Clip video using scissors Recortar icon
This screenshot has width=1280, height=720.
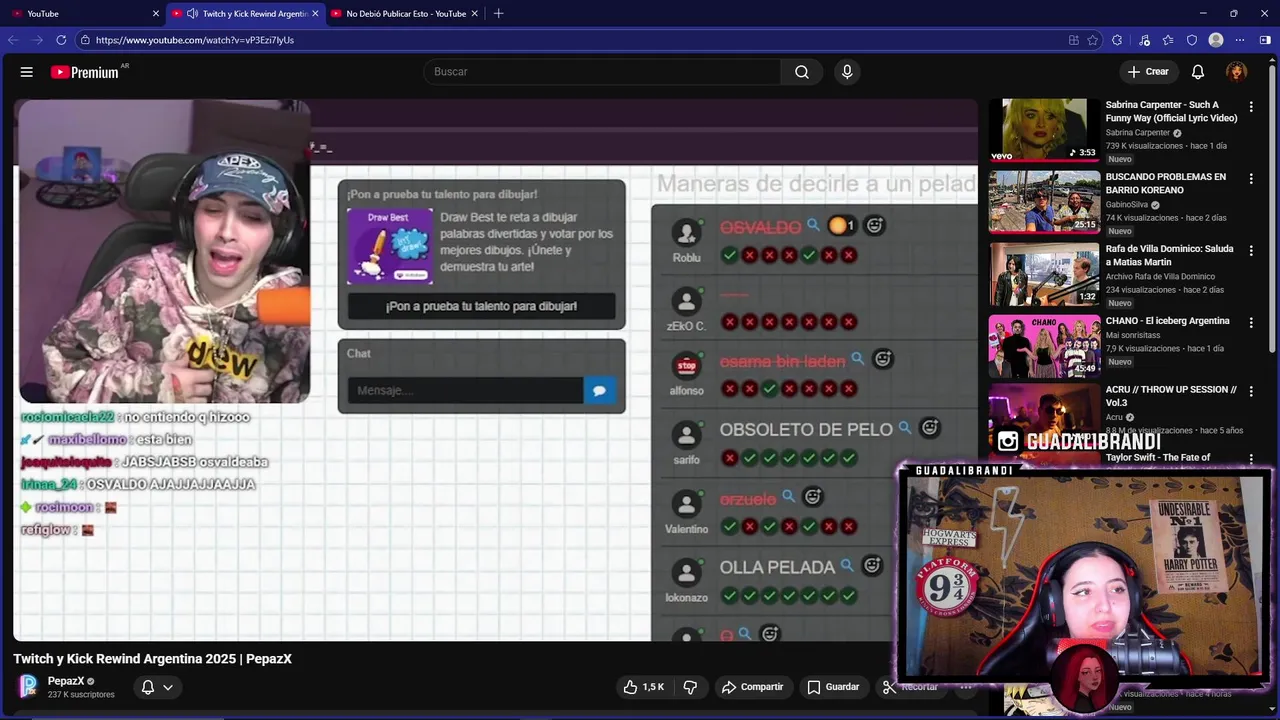tap(888, 687)
